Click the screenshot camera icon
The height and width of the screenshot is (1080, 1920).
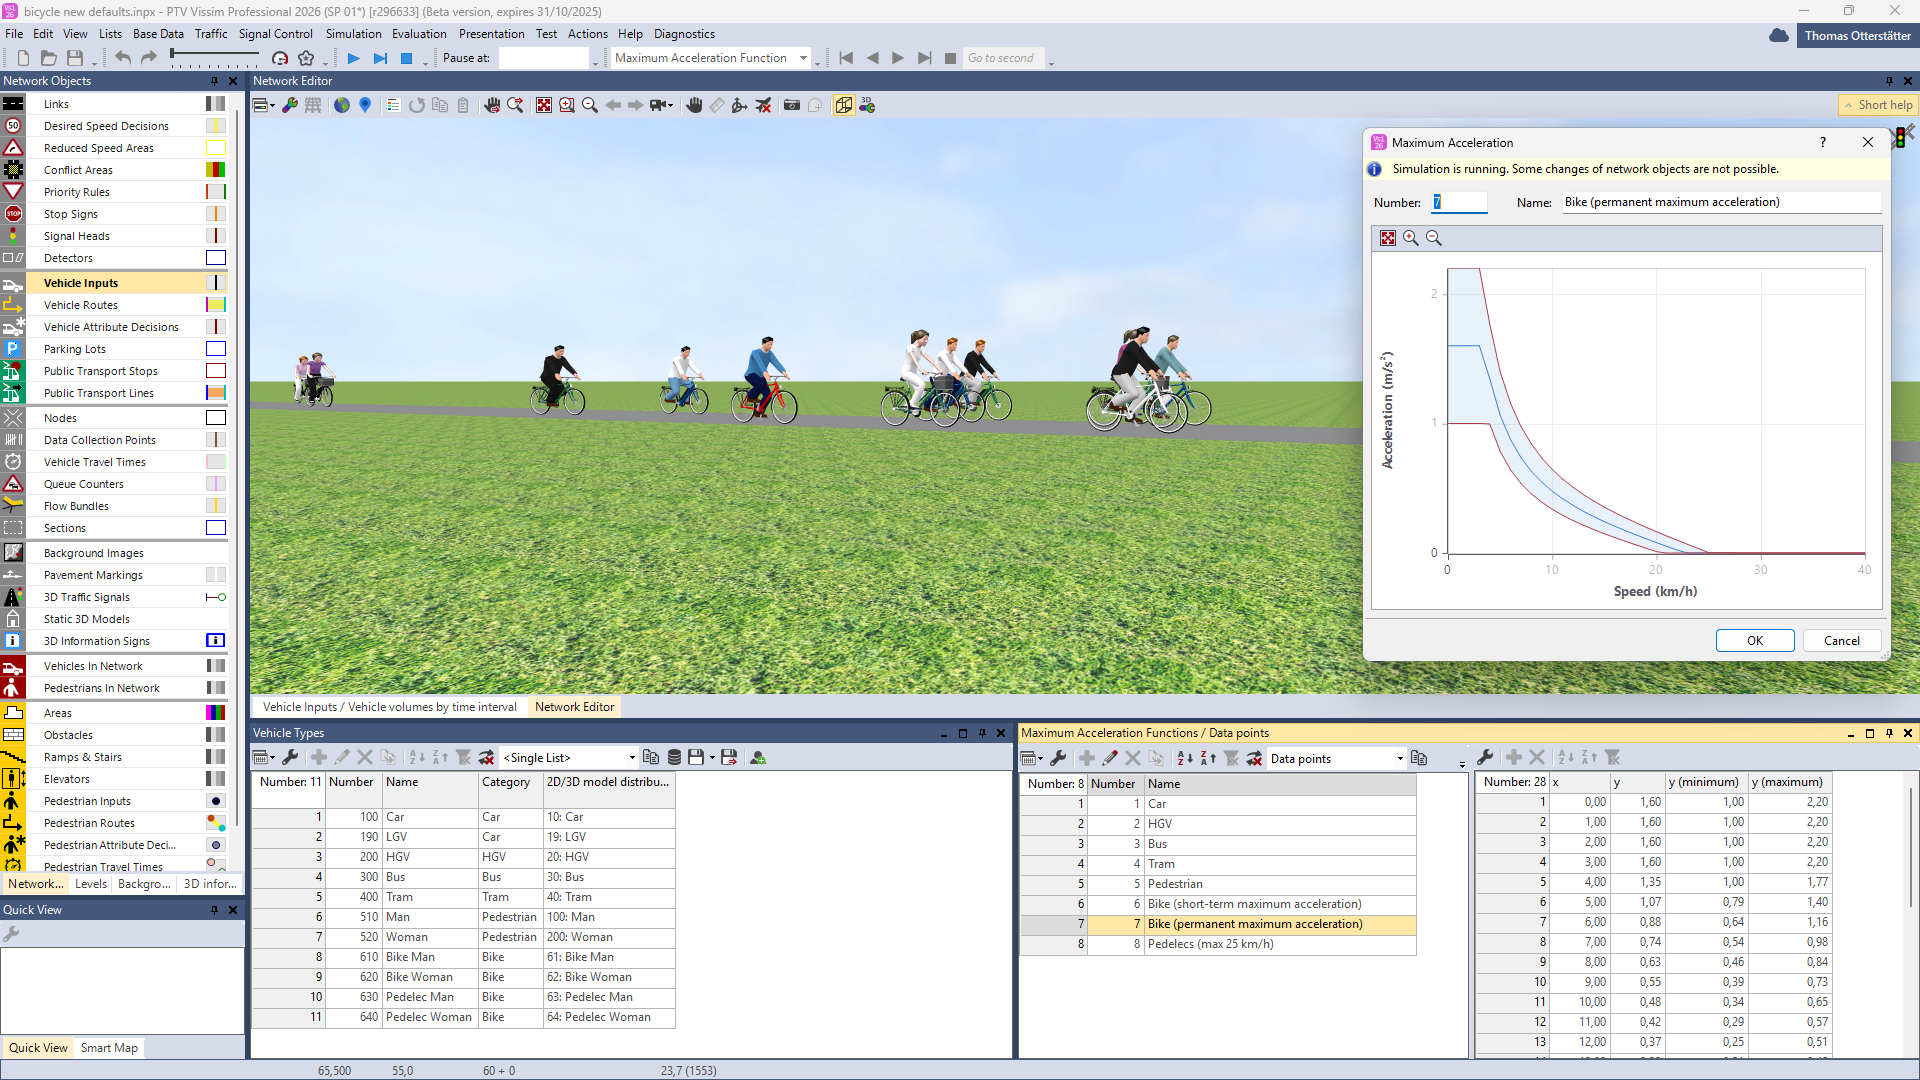[x=792, y=105]
